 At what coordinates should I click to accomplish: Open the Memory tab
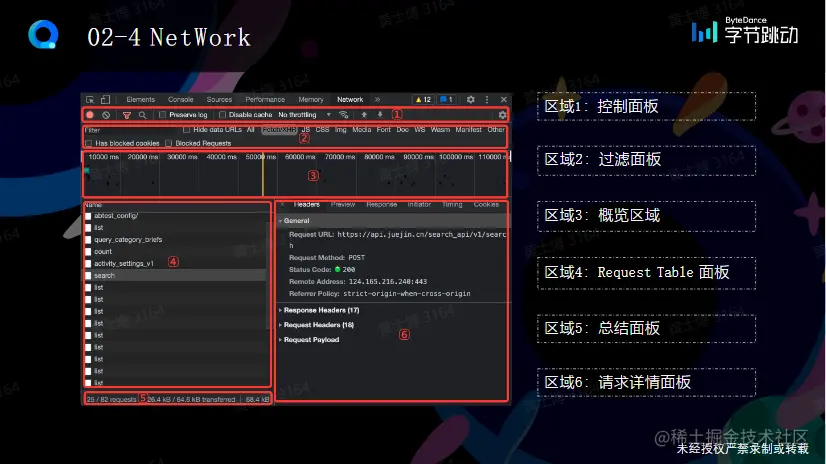(x=311, y=100)
